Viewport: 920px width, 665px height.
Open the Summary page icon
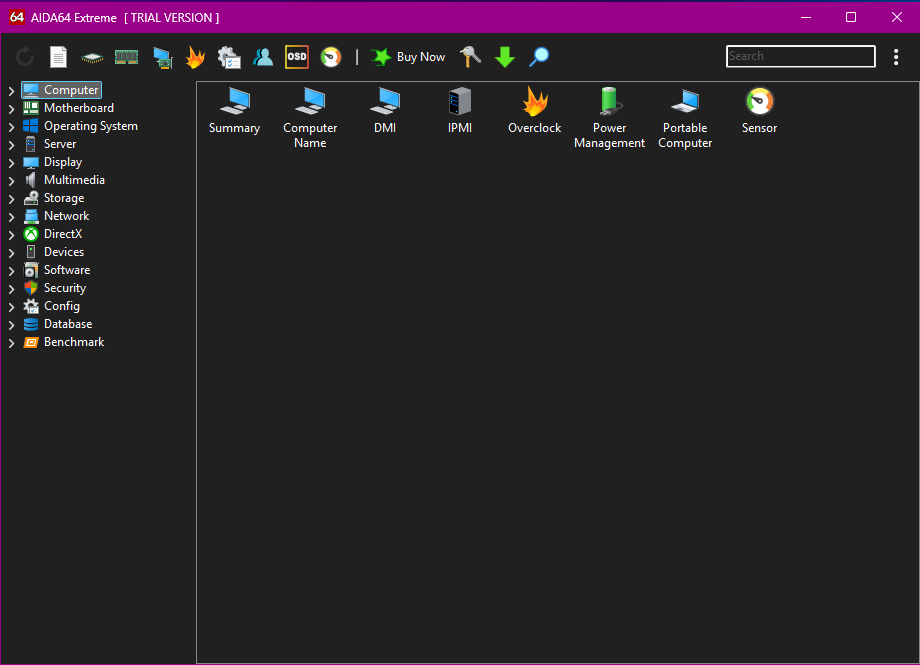tap(235, 111)
